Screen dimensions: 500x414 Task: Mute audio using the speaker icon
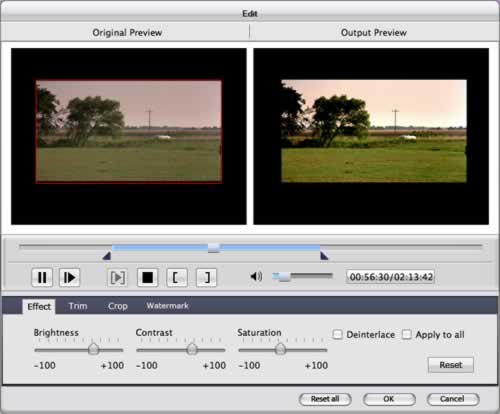256,276
